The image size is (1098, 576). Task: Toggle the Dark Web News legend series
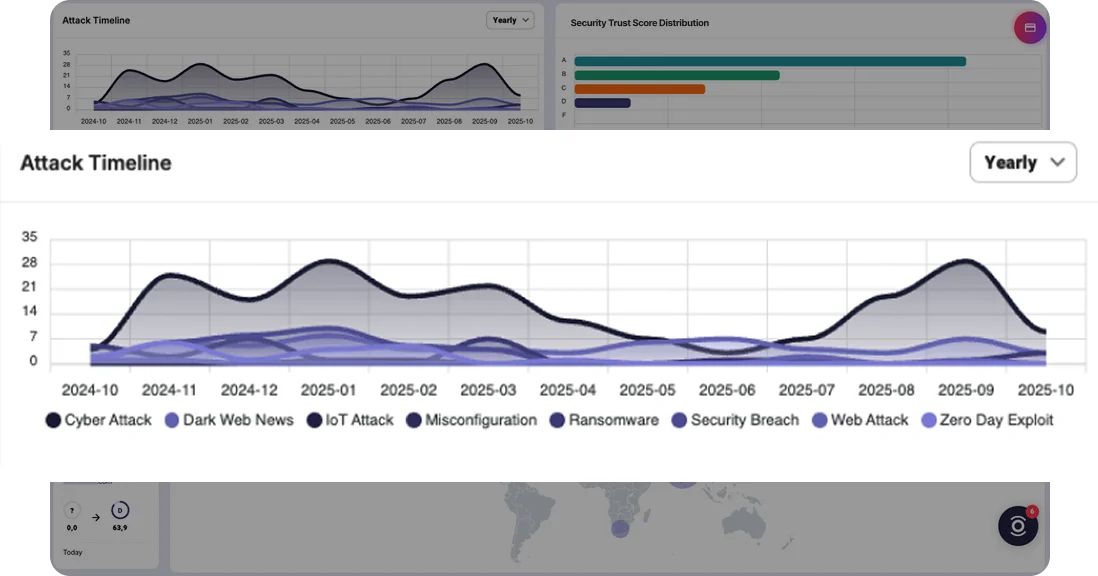point(229,420)
